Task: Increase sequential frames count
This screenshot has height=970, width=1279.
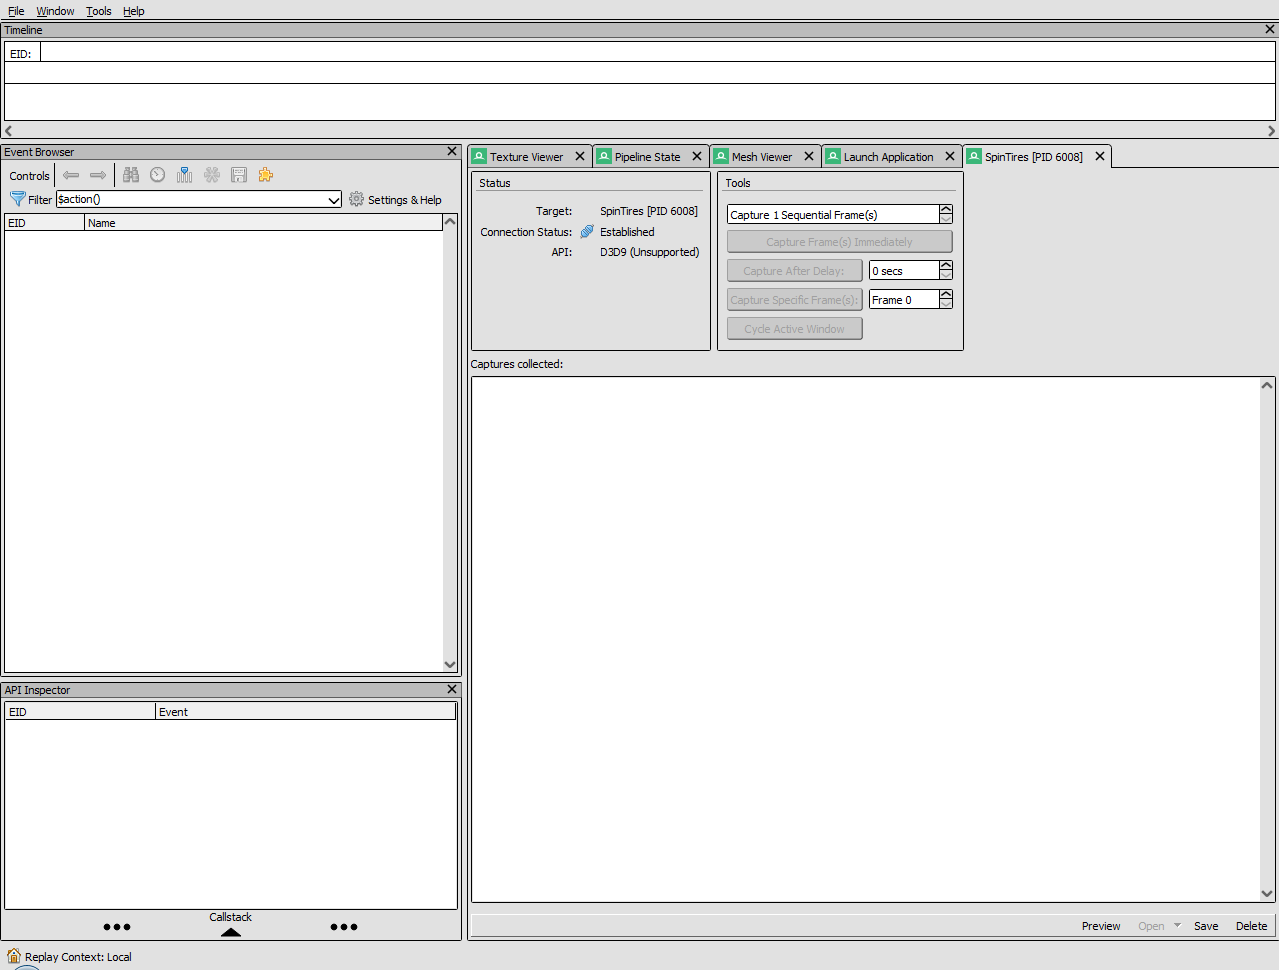Action: pos(946,210)
